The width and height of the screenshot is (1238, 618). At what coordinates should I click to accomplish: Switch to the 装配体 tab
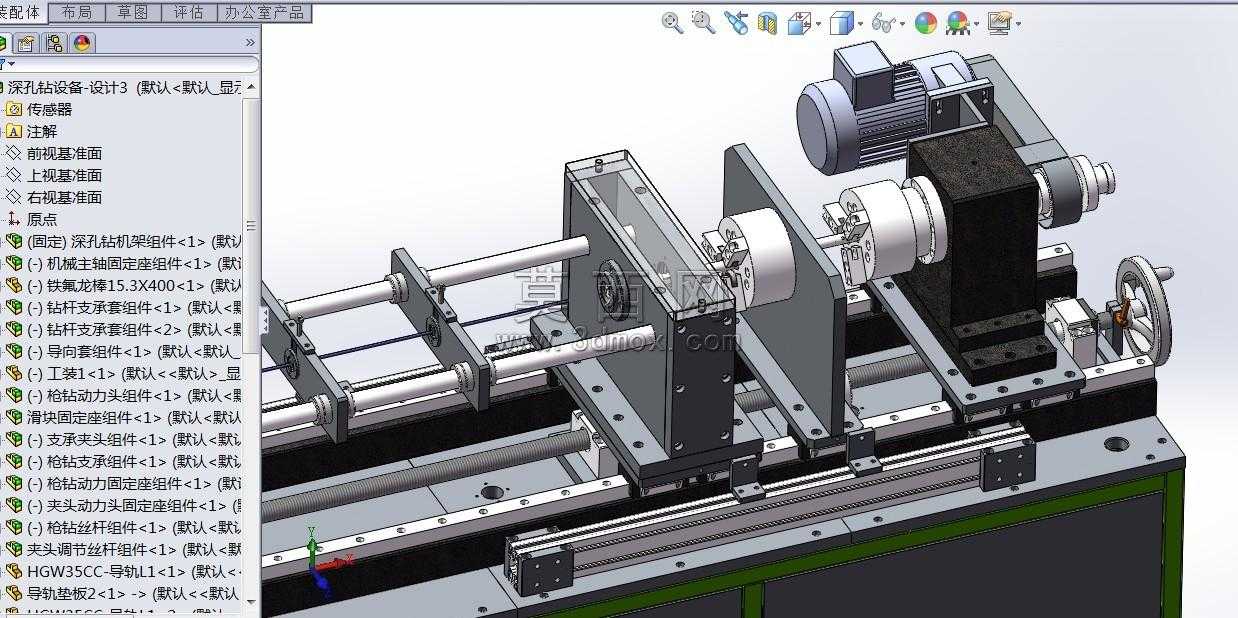pyautogui.click(x=22, y=12)
